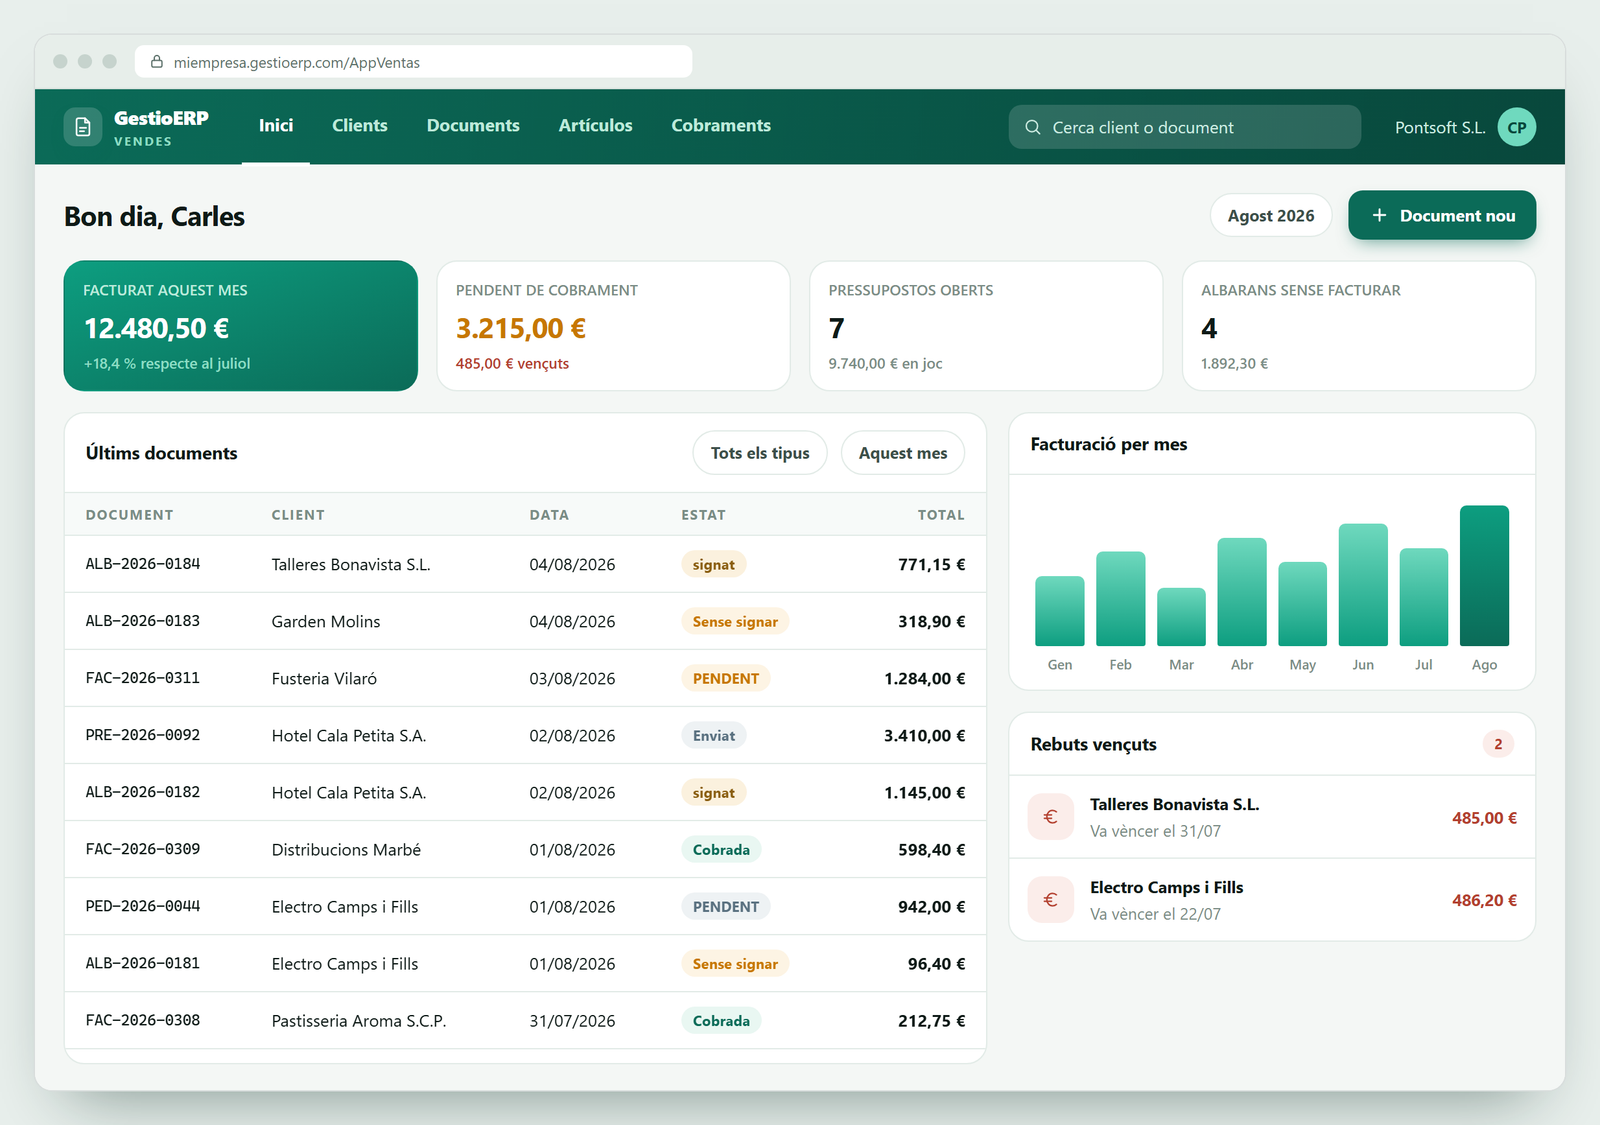Open document ALB-2026-0182
The height and width of the screenshot is (1125, 1600).
[143, 792]
